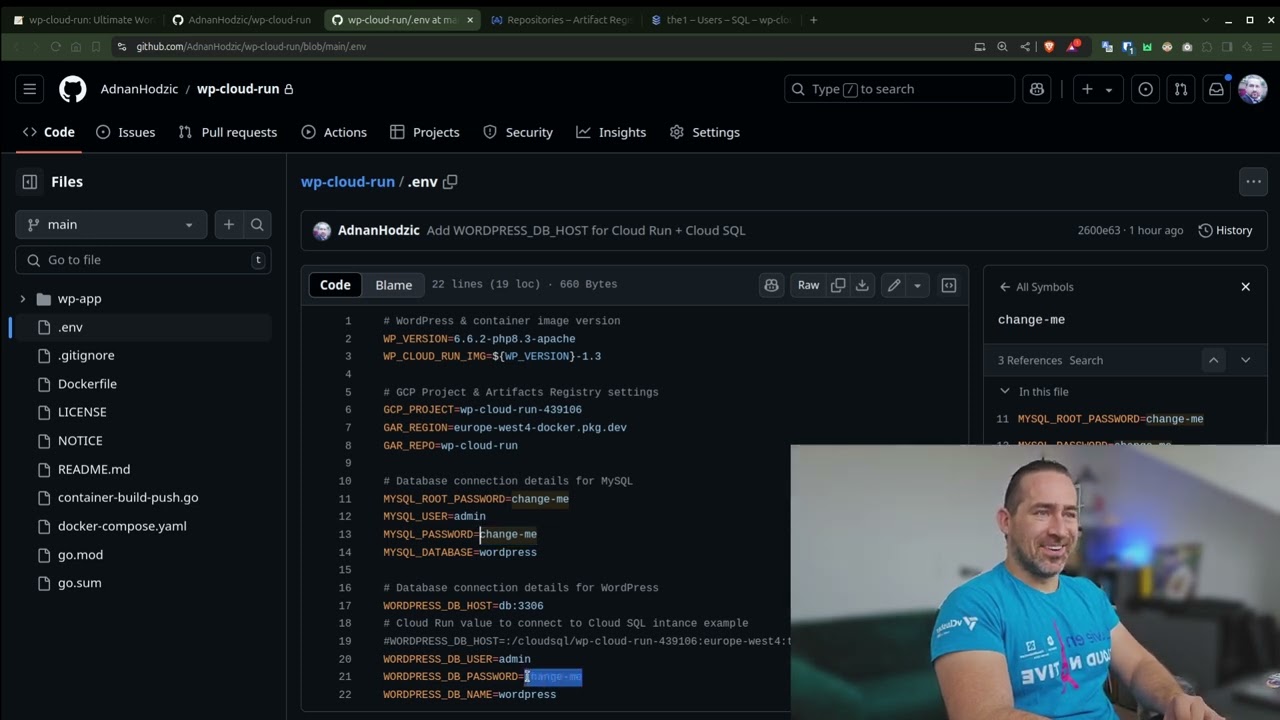Edit this file with pencil icon
Viewport: 1280px width, 720px height.
(x=894, y=285)
